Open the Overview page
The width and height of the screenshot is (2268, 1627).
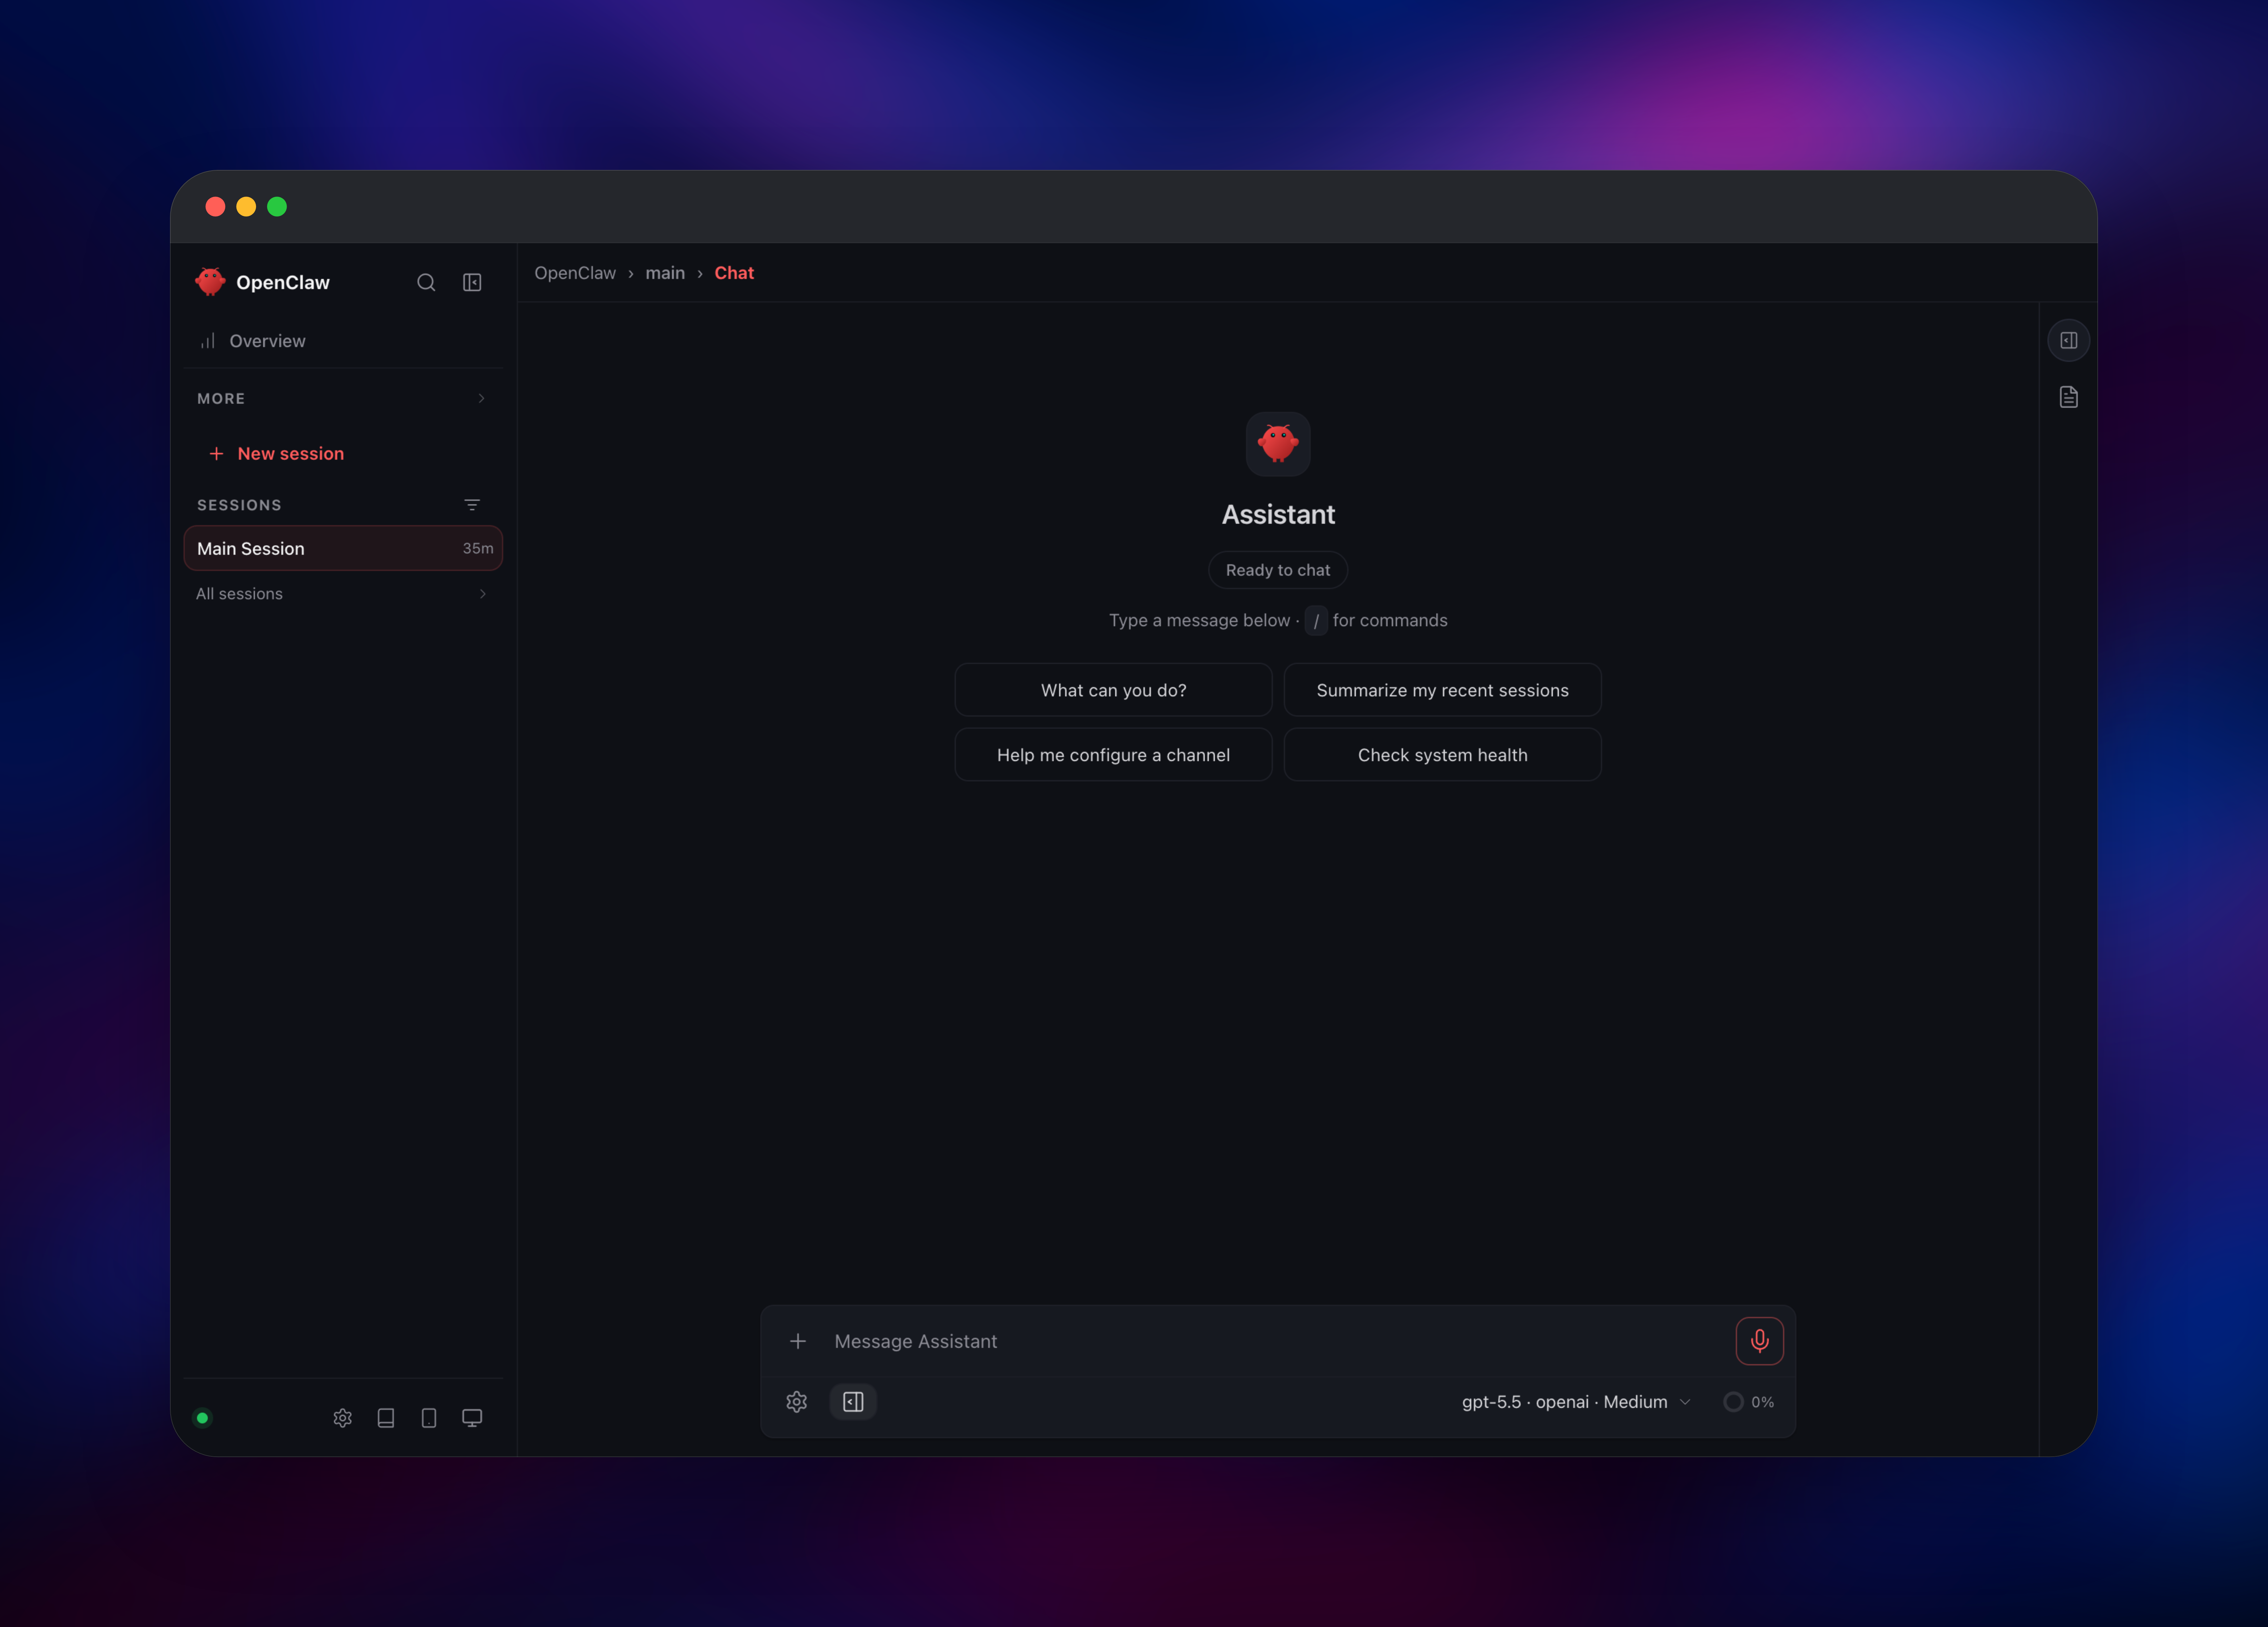coord(343,341)
